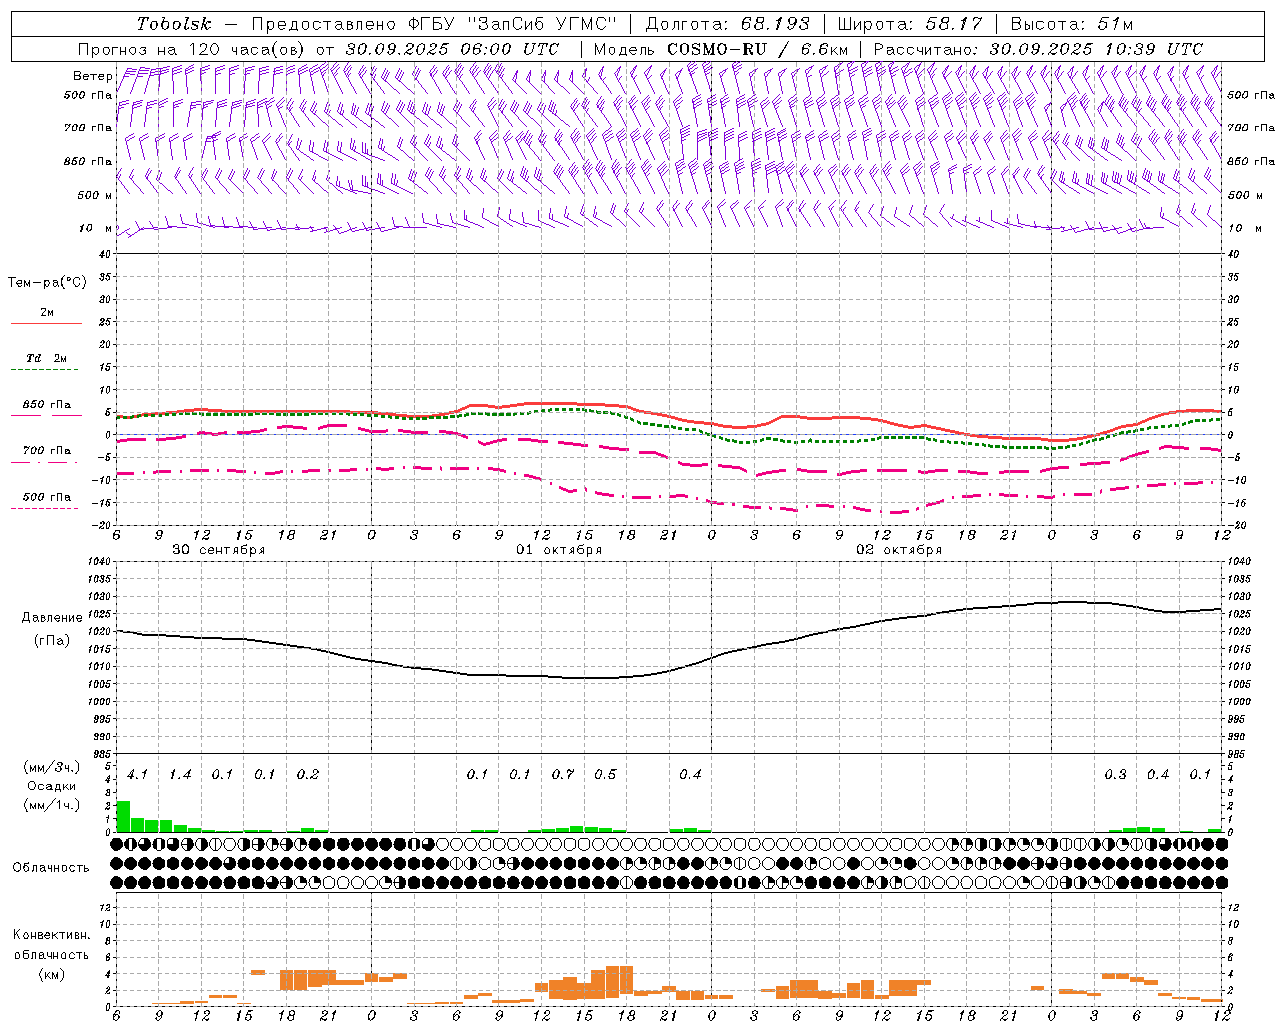
Task: Click the "4.1" precipitation value
Action: click(x=138, y=774)
